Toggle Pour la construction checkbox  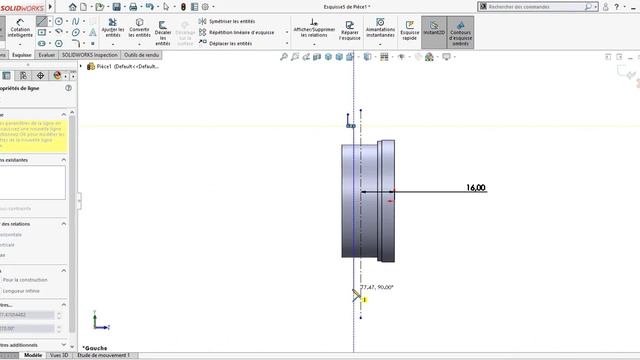(24, 280)
